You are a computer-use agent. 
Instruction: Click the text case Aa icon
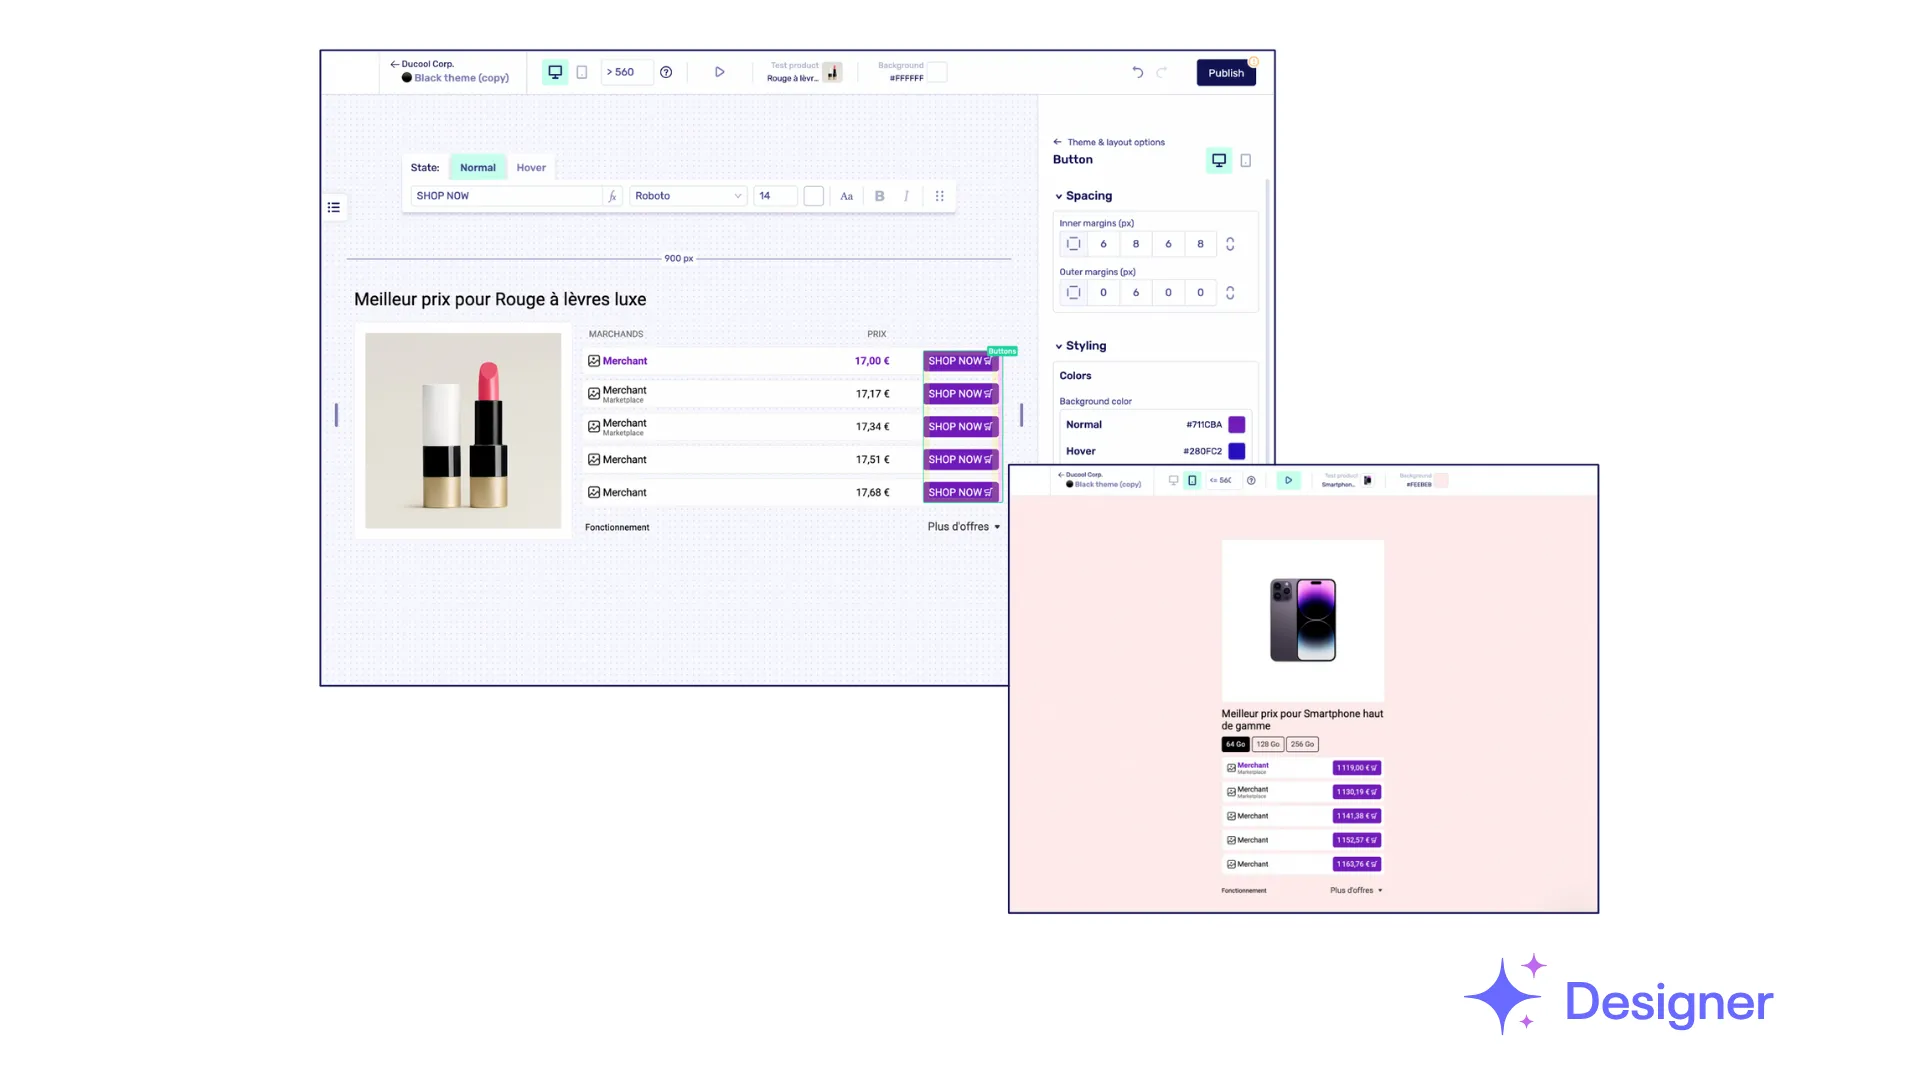[x=846, y=196]
